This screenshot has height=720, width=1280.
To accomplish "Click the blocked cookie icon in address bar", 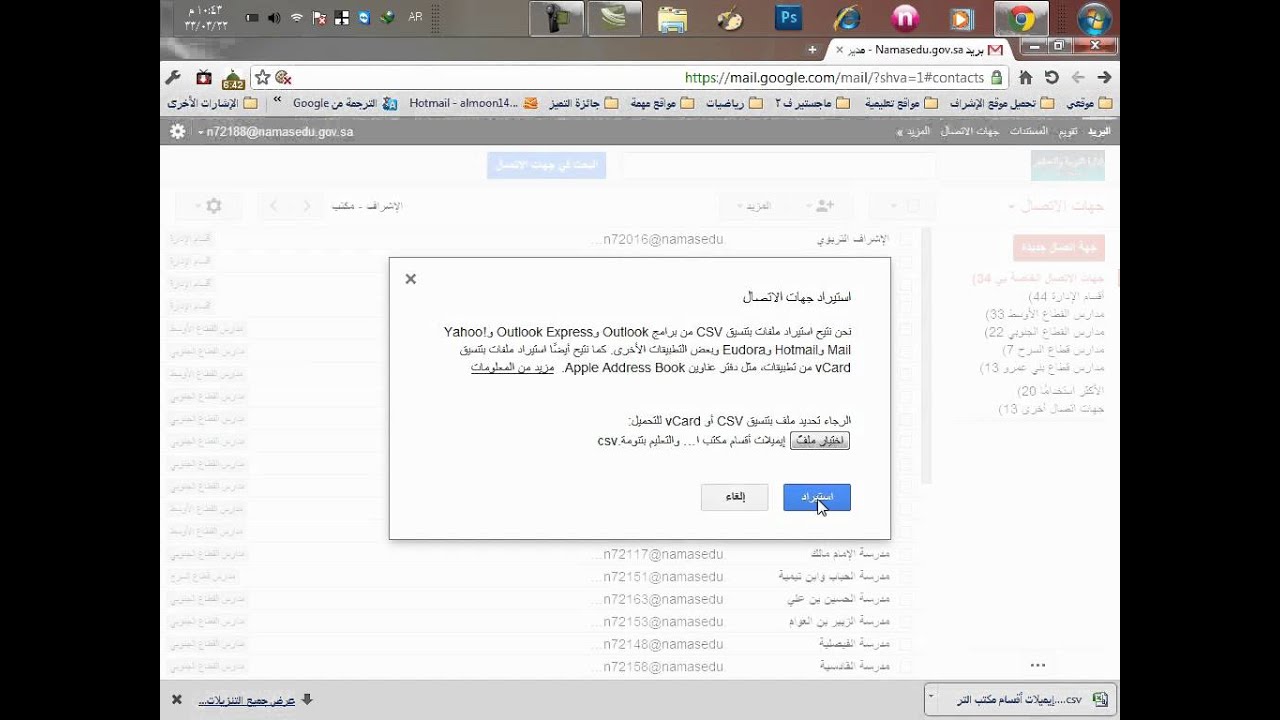I will pyautogui.click(x=283, y=77).
